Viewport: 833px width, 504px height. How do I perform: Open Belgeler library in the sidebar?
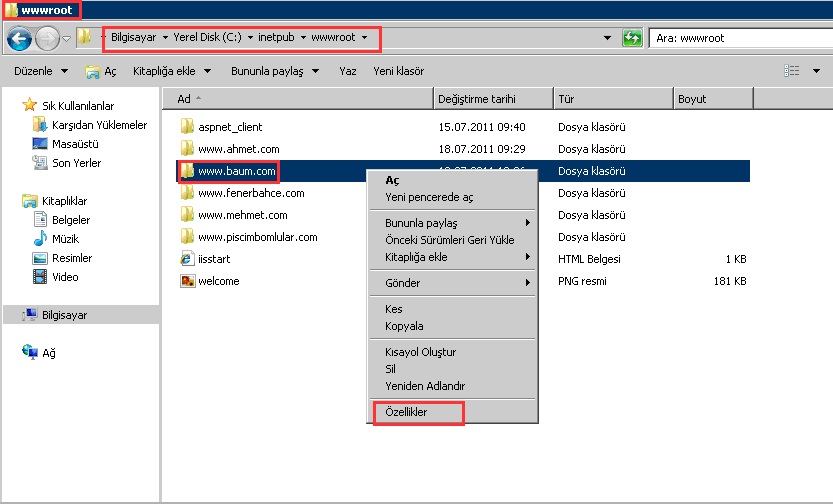coord(71,220)
